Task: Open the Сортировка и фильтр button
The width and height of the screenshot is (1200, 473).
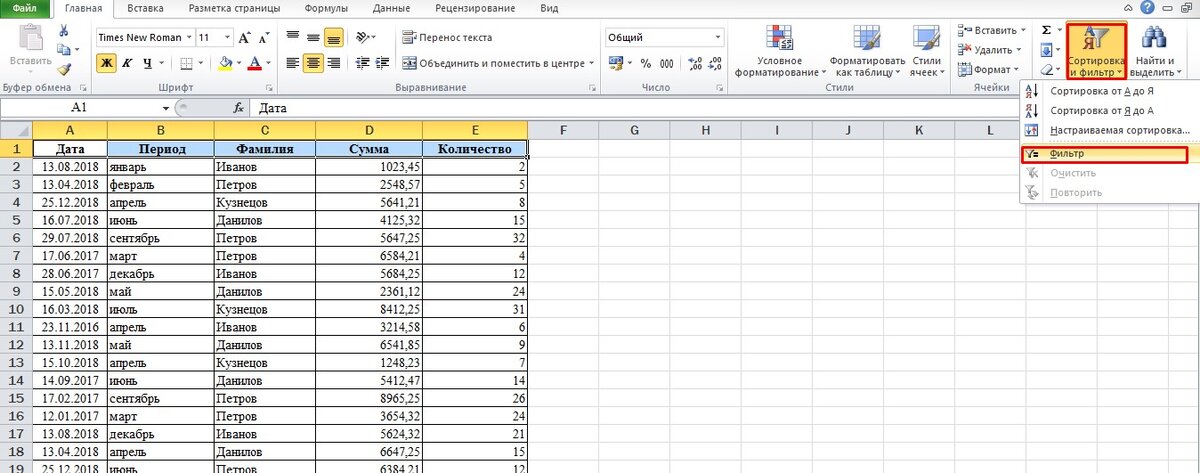Action: coord(1096,50)
